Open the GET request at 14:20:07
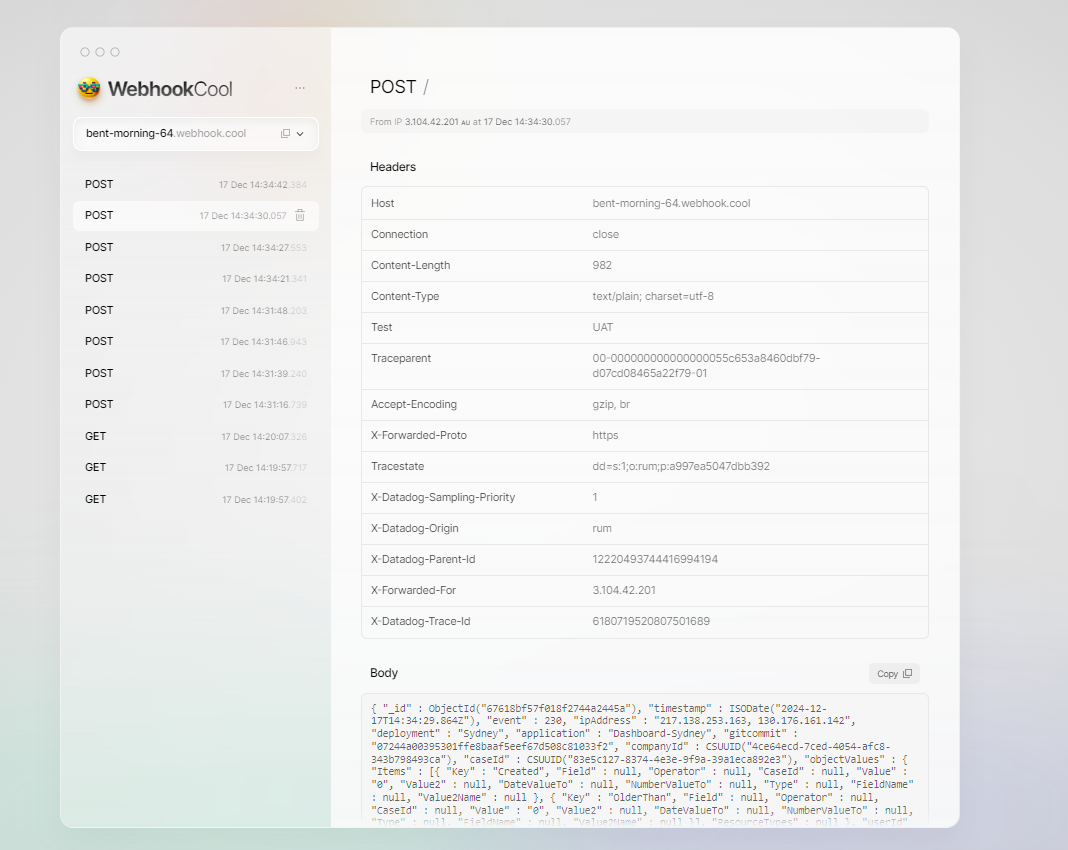Image resolution: width=1068 pixels, height=850 pixels. coord(195,437)
